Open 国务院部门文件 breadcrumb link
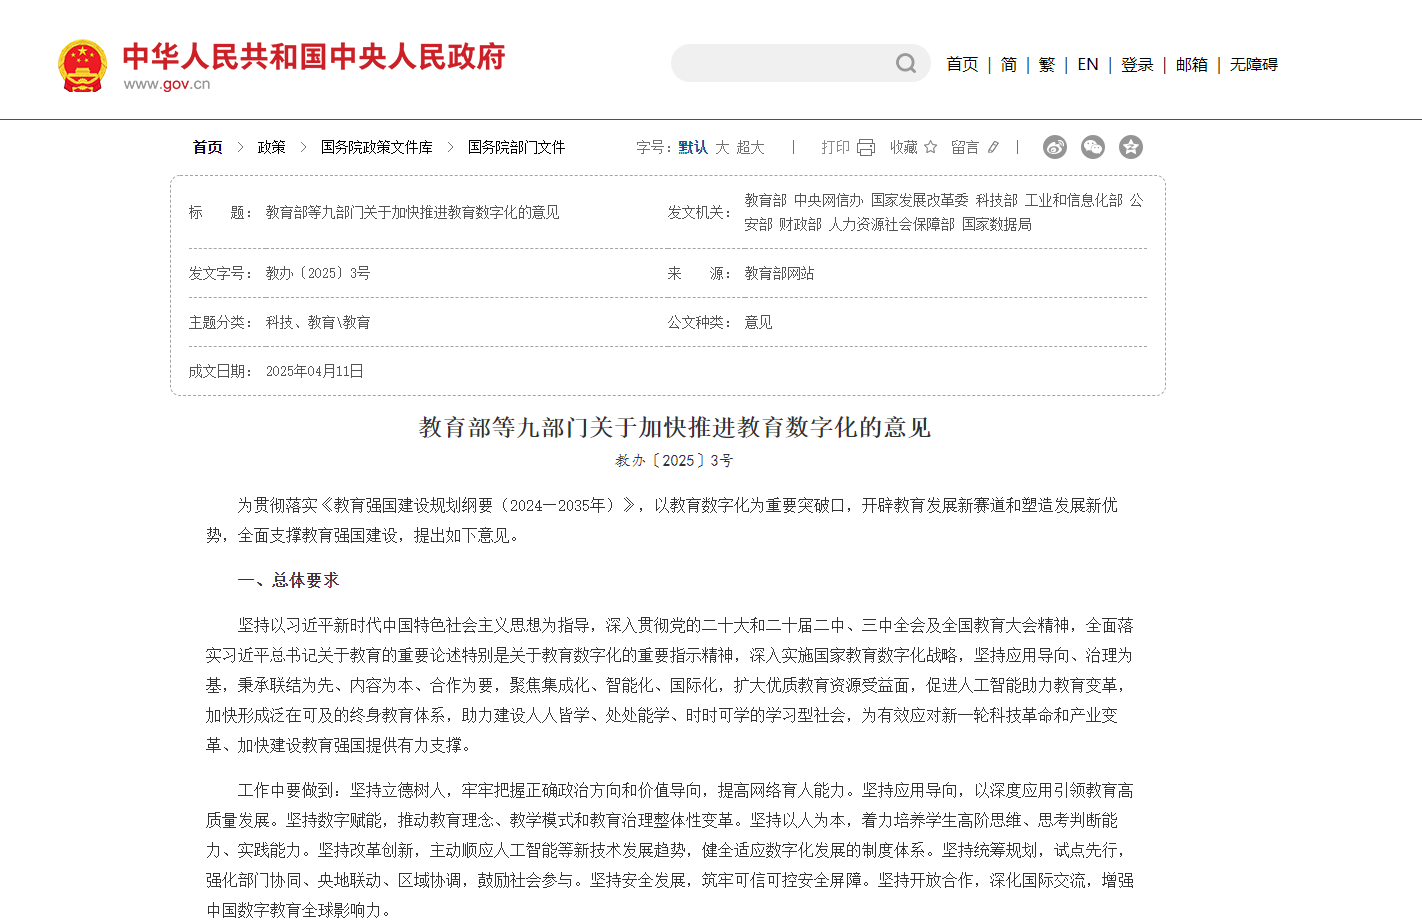The image size is (1422, 921). pyautogui.click(x=516, y=147)
